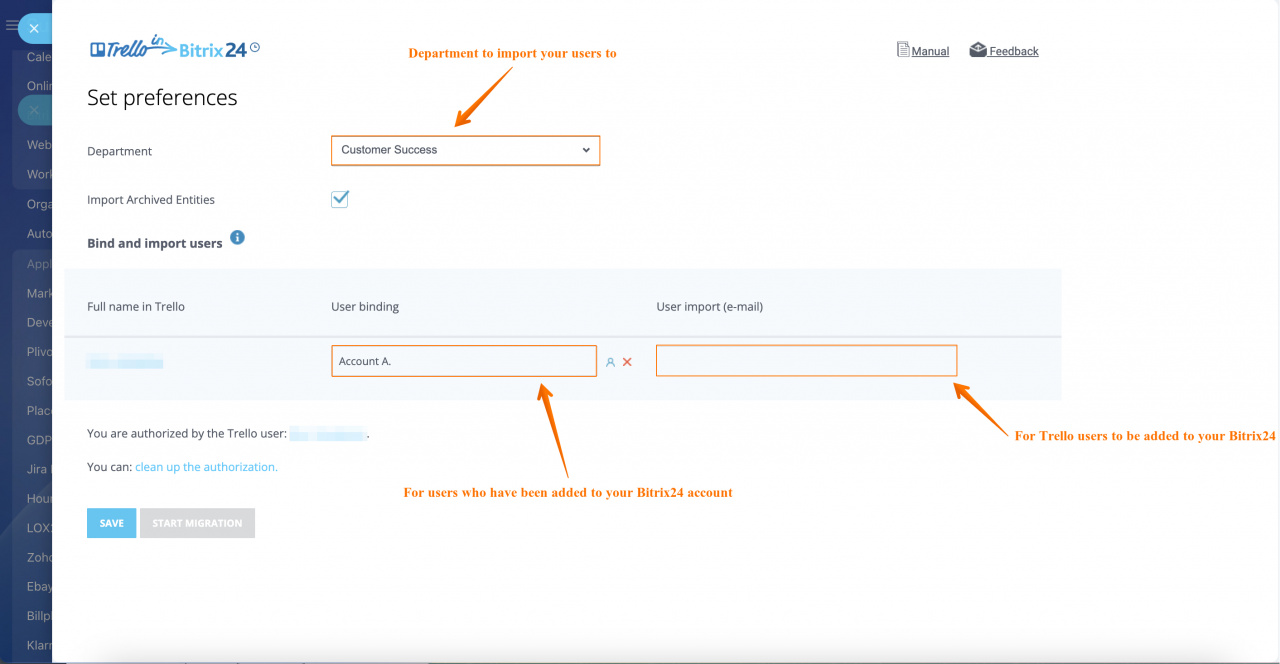This screenshot has height=664, width=1280.
Task: Click the info icon beside "Bind and import users"
Action: point(237,239)
